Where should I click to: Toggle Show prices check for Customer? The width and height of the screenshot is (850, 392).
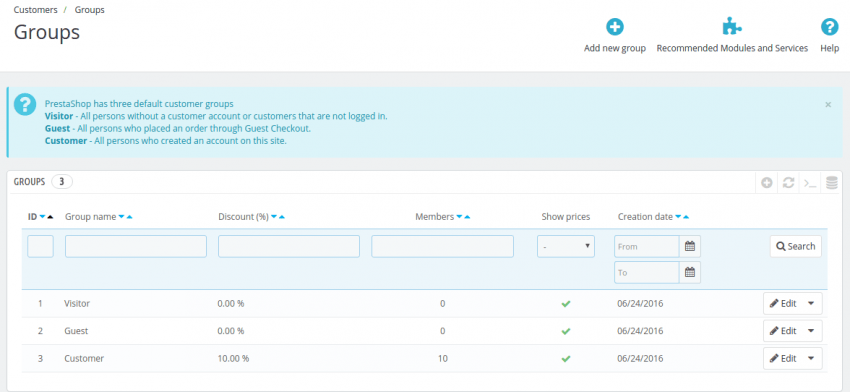click(566, 358)
